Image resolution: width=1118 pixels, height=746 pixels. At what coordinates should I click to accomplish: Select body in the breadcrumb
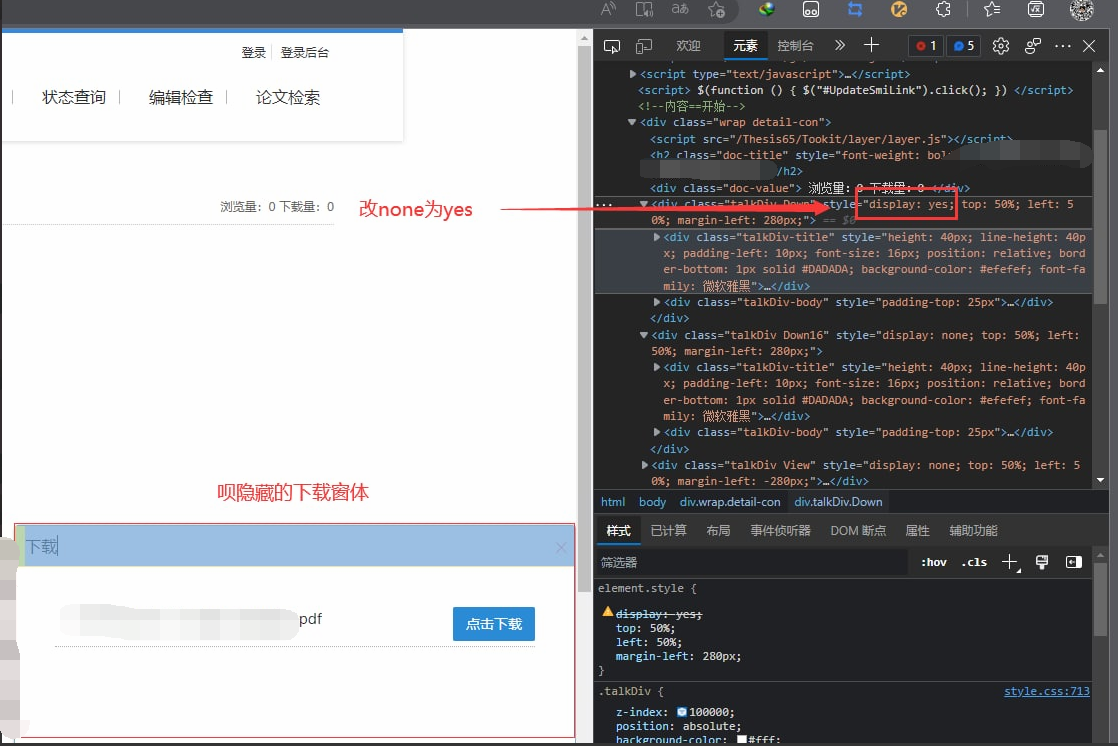point(652,502)
